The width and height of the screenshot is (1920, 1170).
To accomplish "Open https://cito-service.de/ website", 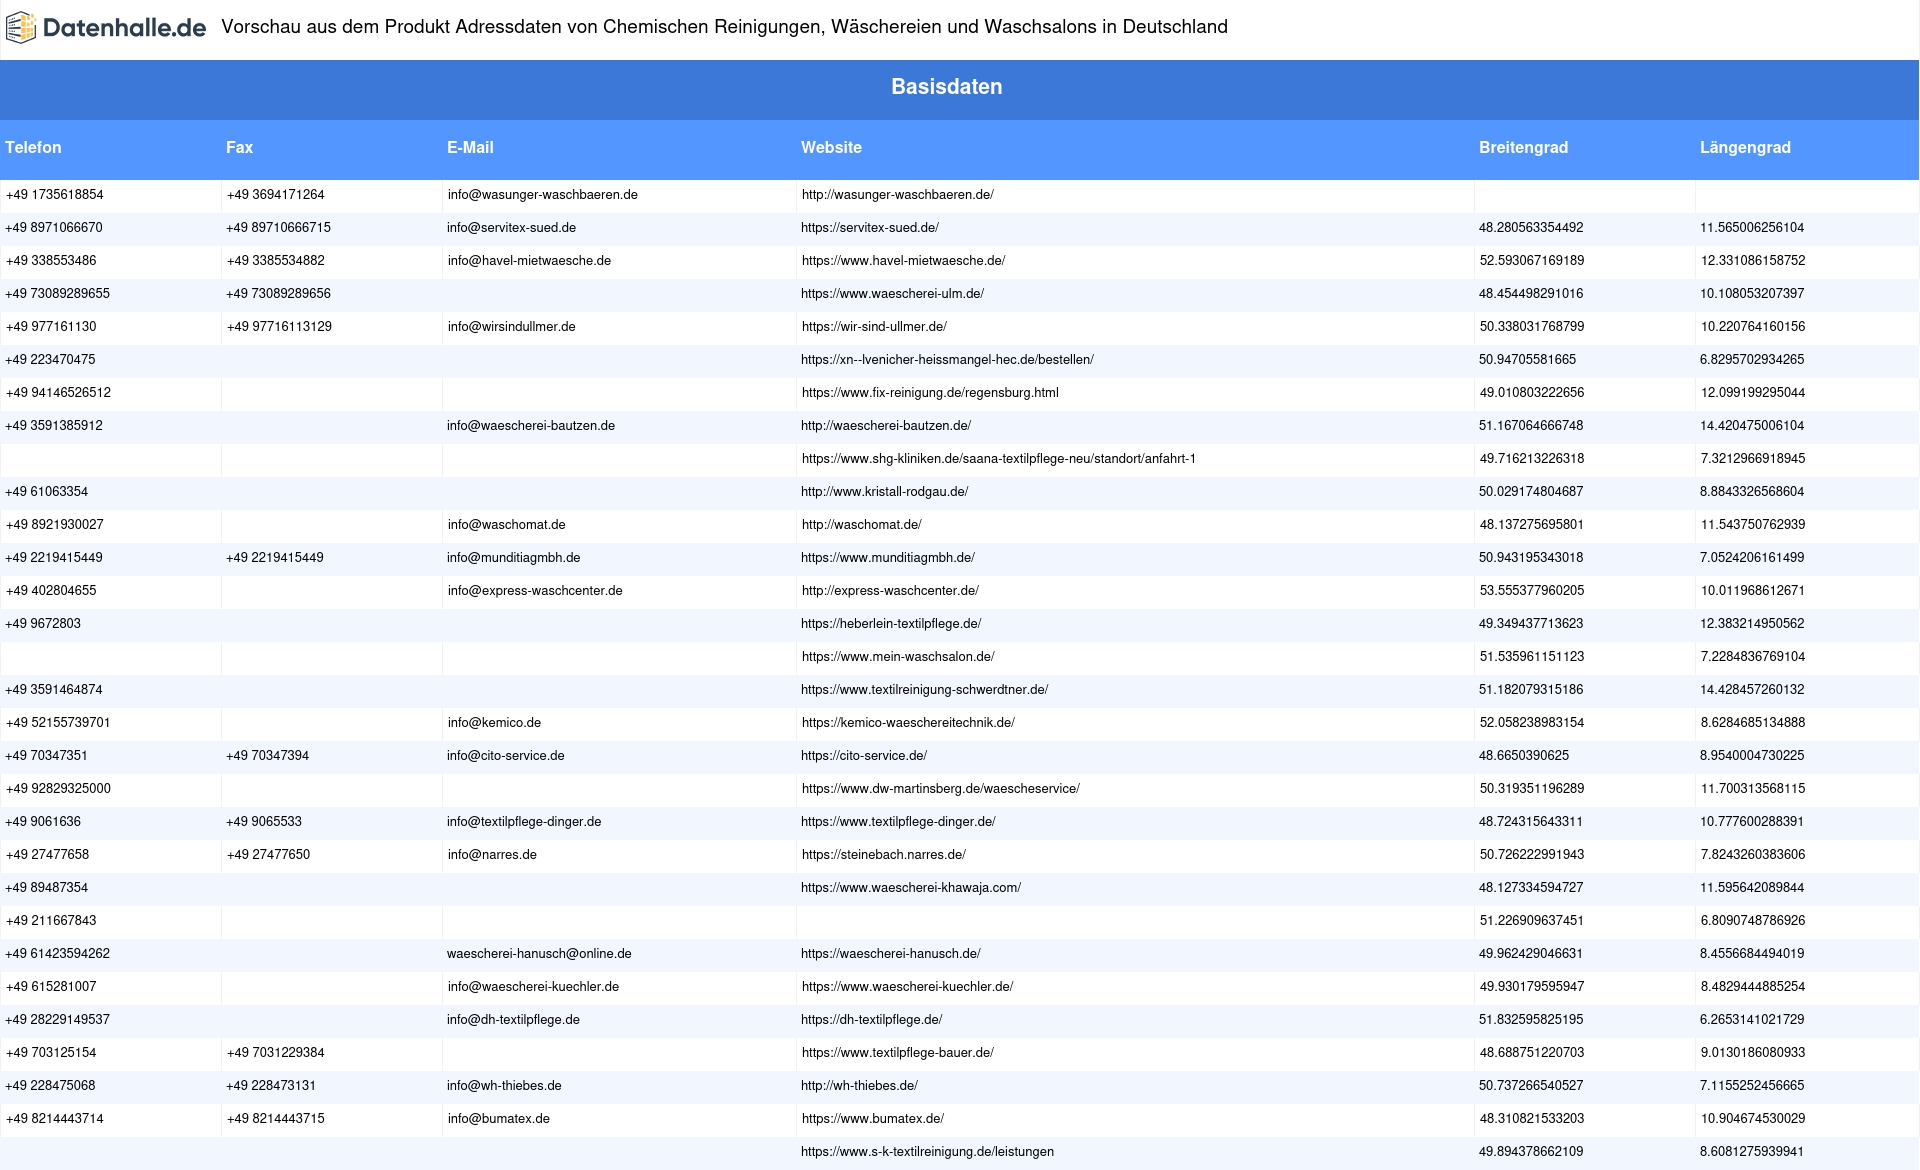I will [864, 756].
